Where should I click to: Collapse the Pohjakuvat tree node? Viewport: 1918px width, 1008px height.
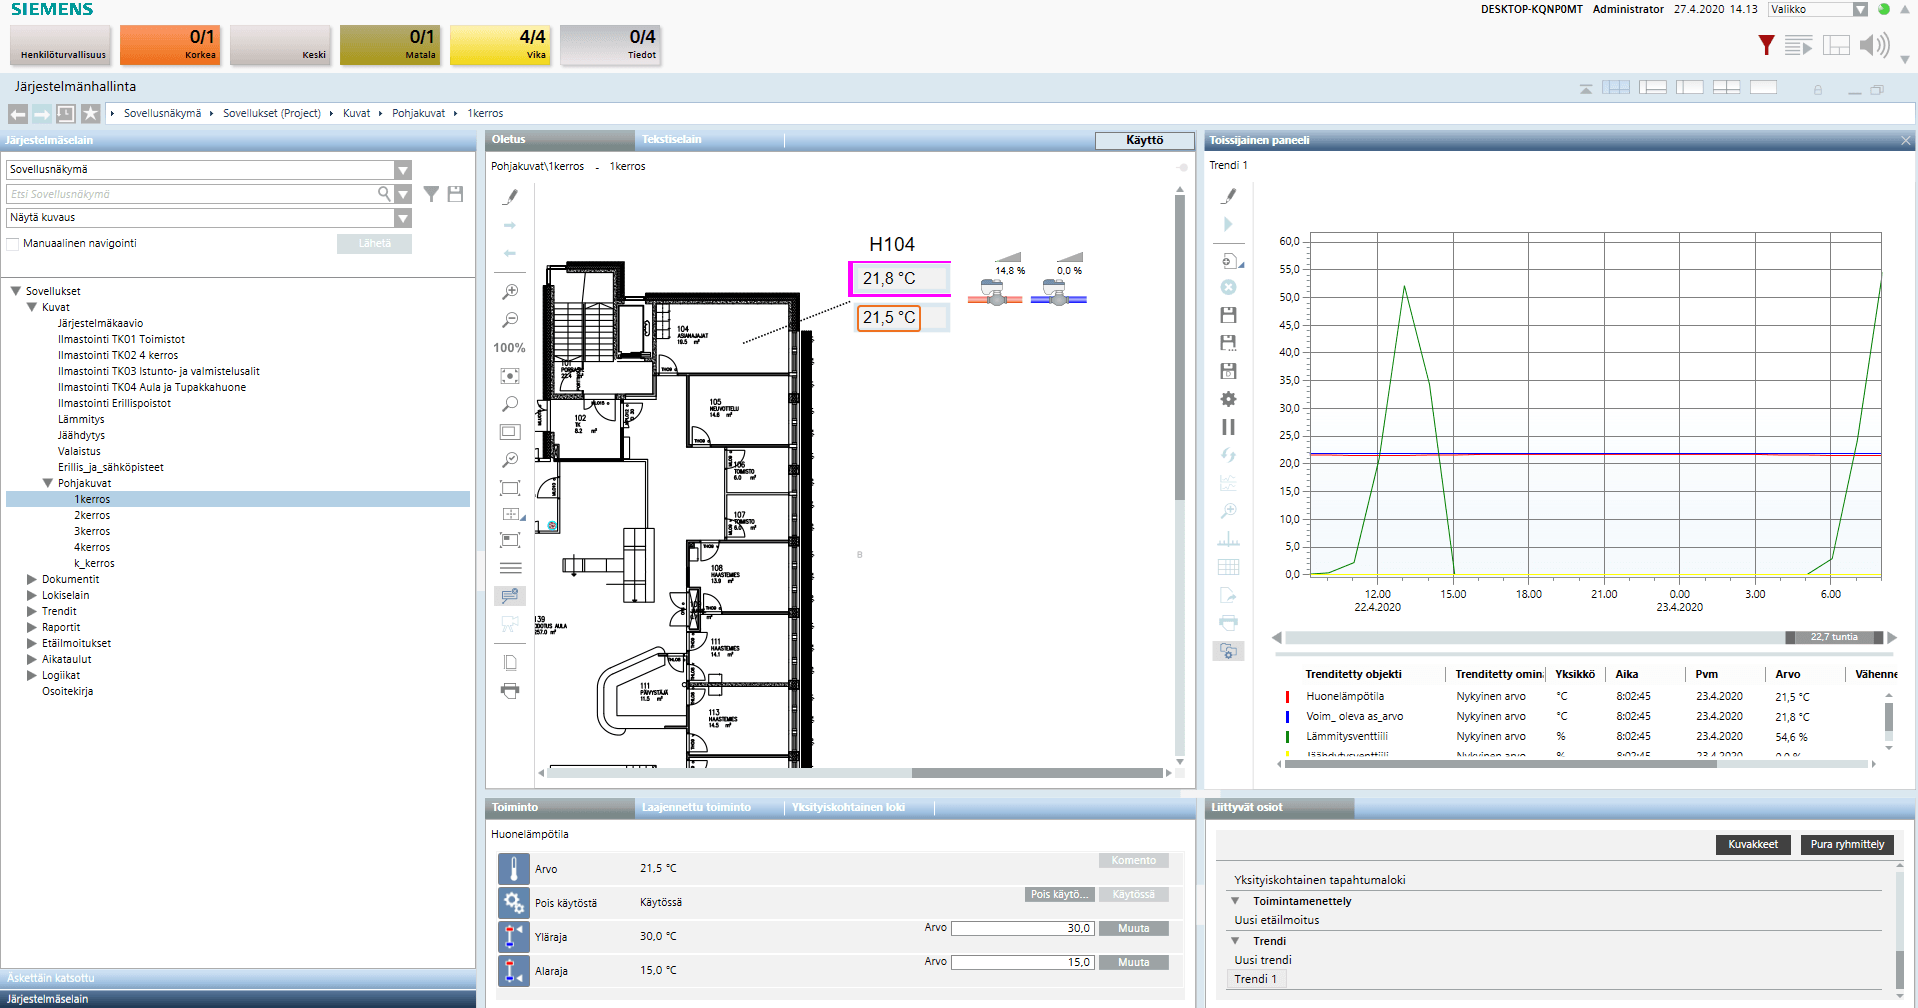(47, 483)
